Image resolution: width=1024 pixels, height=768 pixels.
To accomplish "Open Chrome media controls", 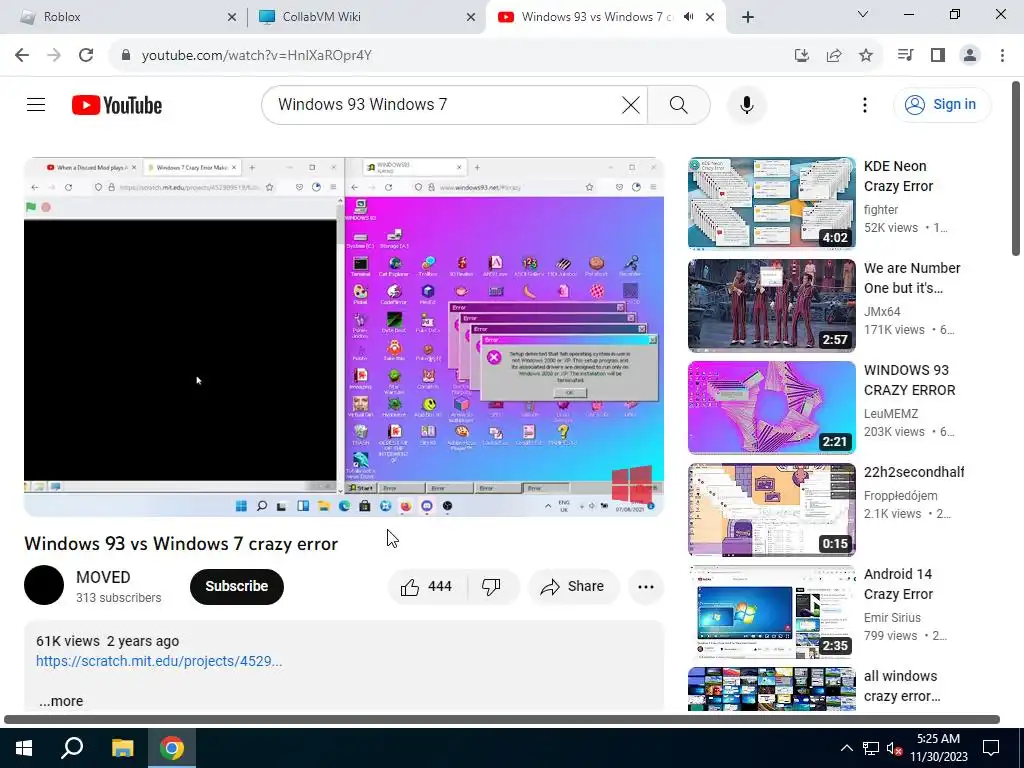I will pos(905,56).
